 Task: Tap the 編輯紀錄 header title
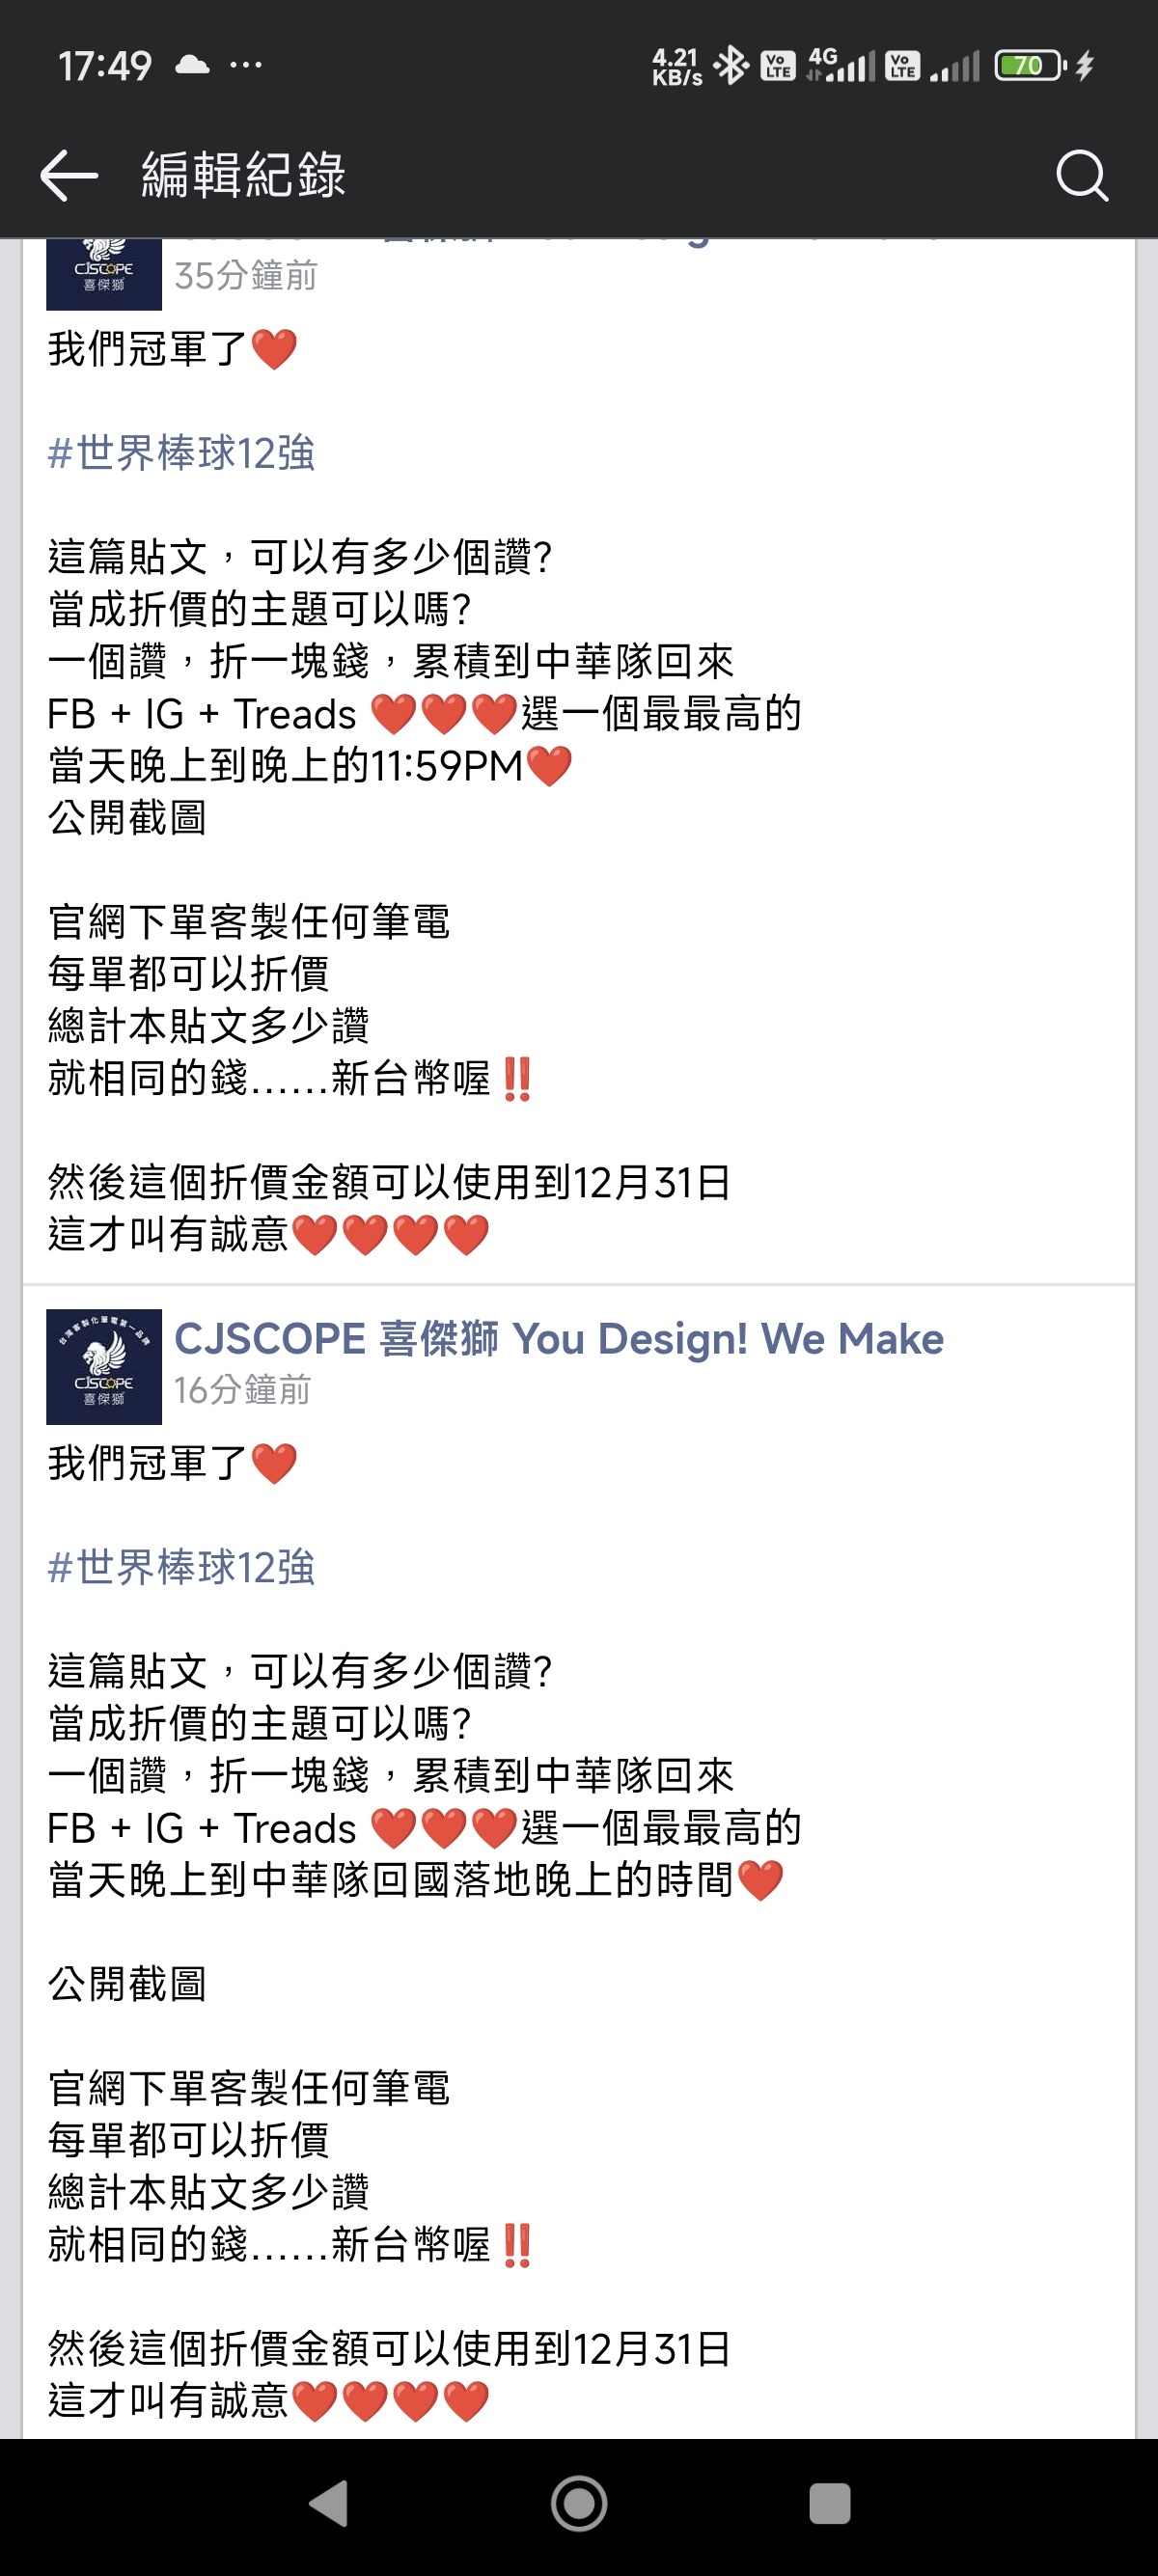tap(244, 175)
